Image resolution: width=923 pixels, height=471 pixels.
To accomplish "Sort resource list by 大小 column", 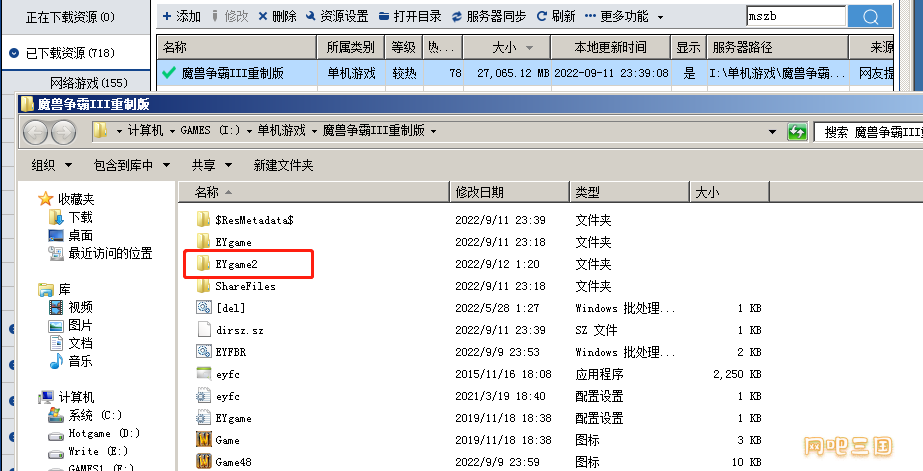I will (506, 47).
